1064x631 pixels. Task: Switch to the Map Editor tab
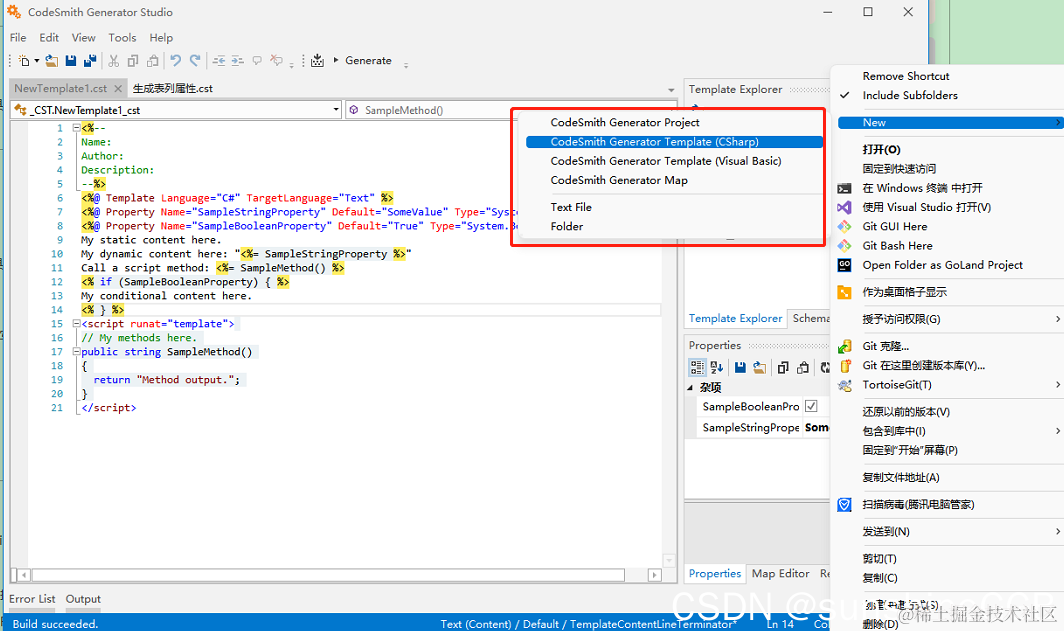[x=780, y=573]
